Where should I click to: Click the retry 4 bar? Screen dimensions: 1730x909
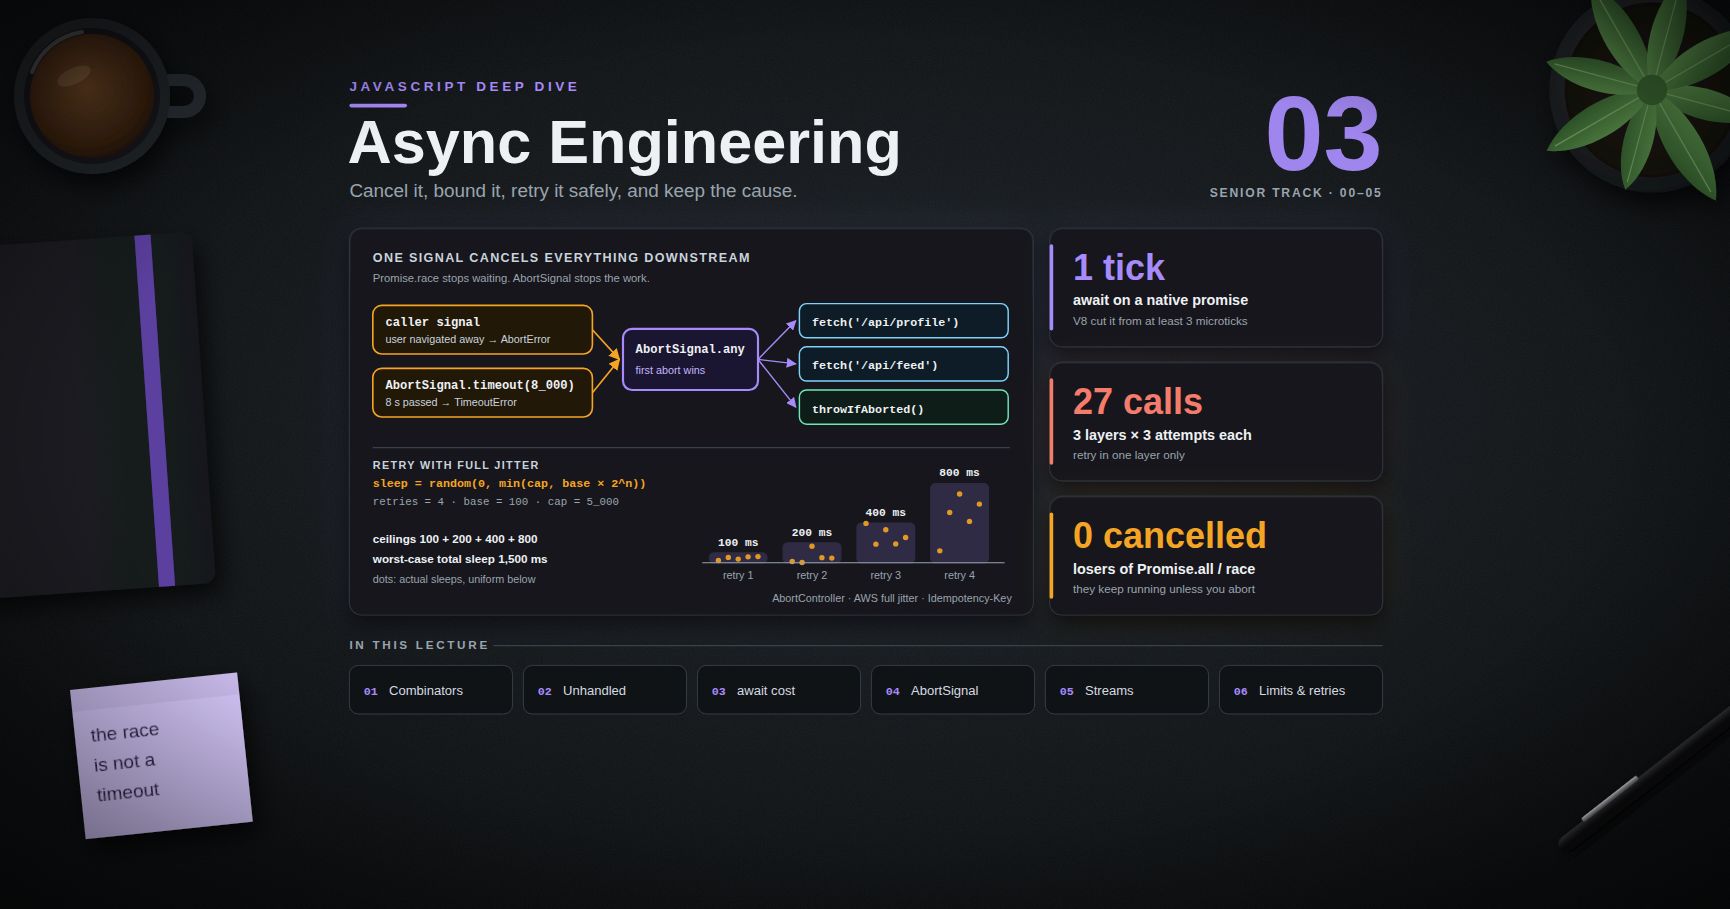tap(959, 523)
